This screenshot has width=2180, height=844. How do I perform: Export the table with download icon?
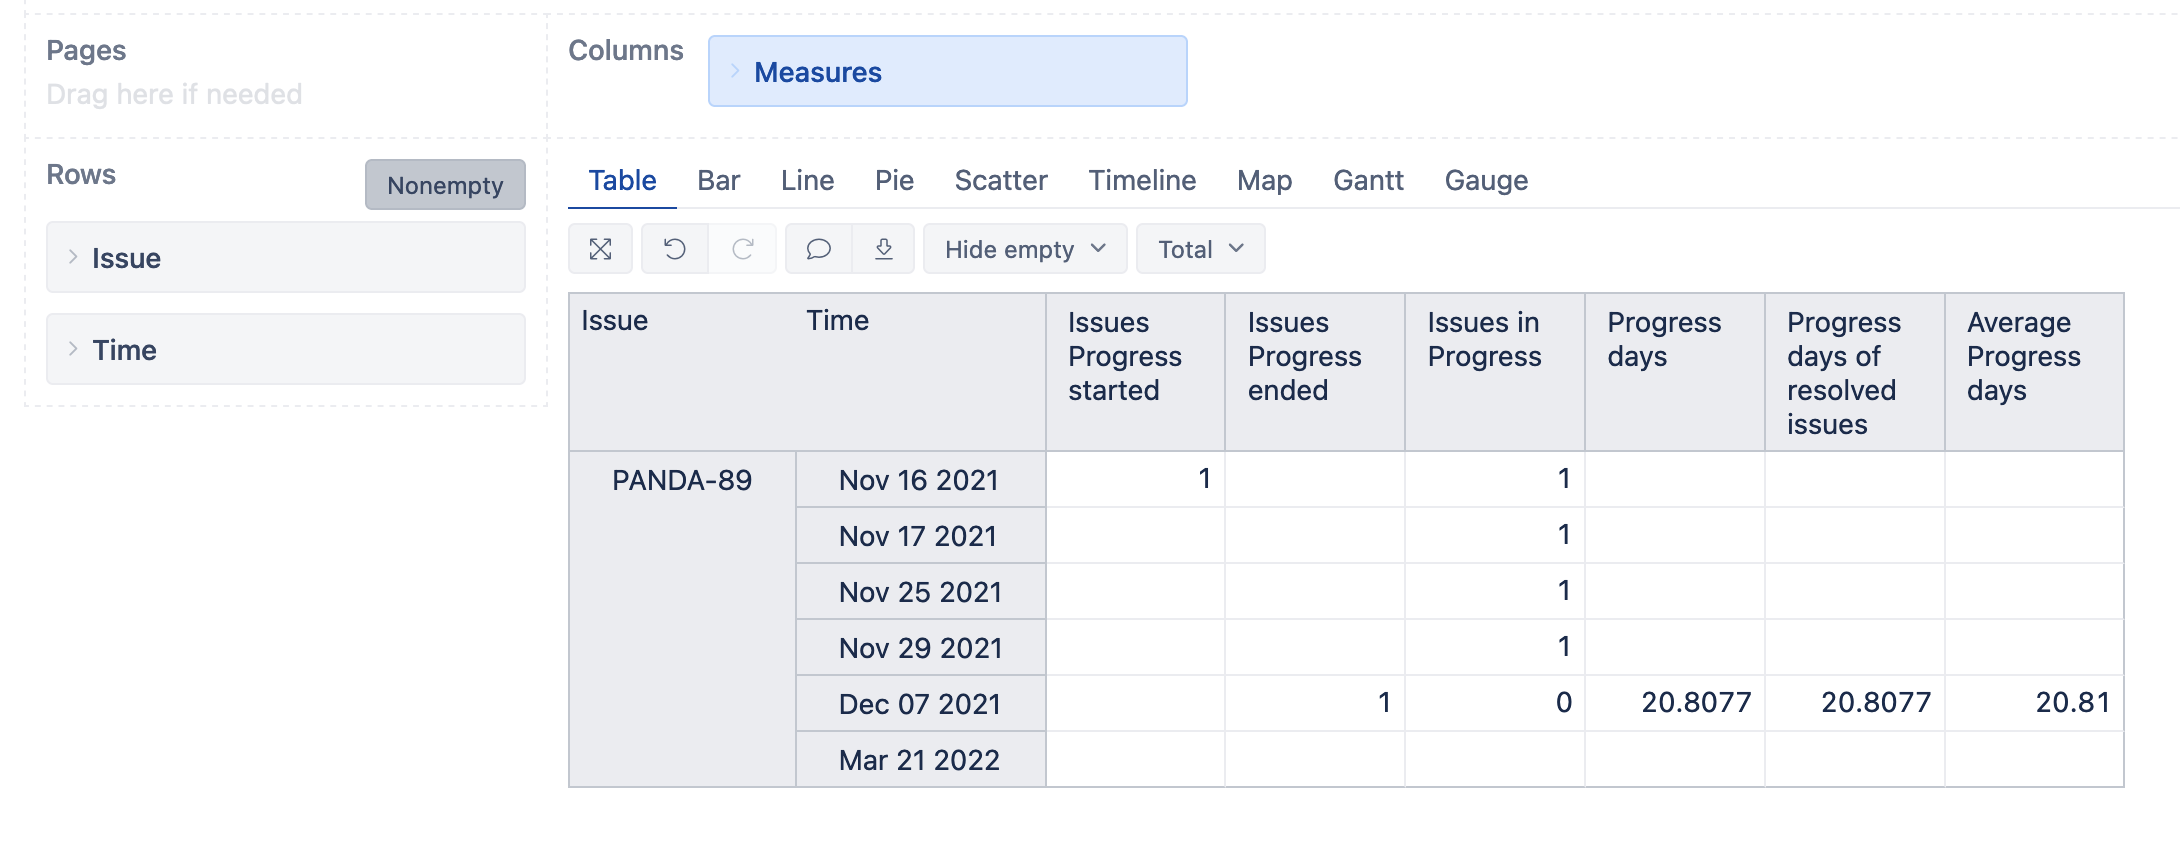point(883,249)
